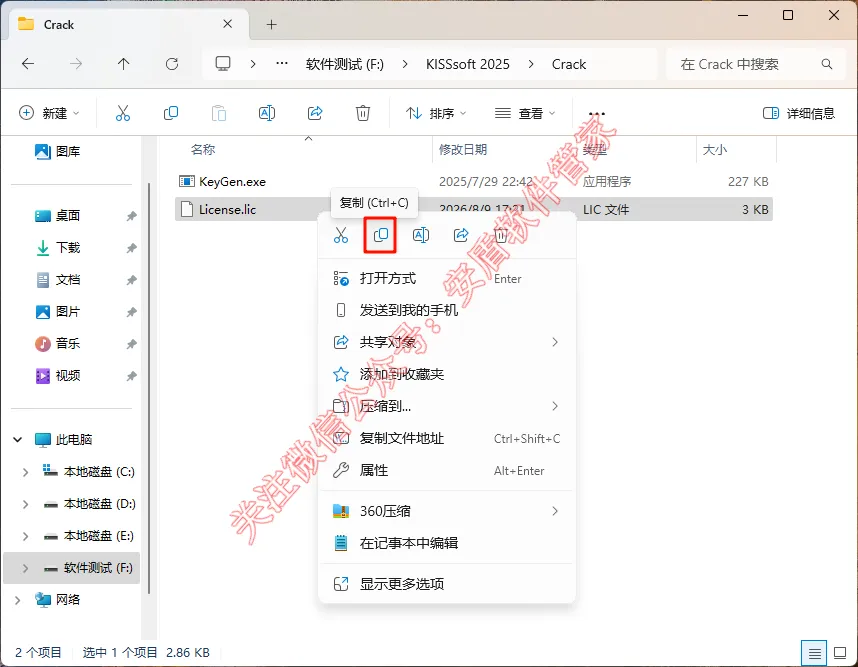Click the Cut scissors icon in the context menu
The width and height of the screenshot is (858, 667).
point(341,235)
